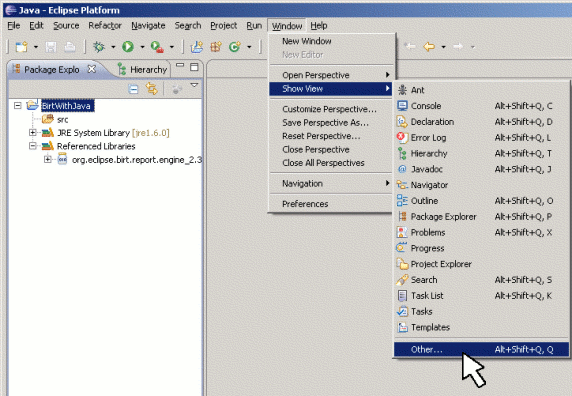The image size is (572, 396).
Task: Click the New Java Class icon
Action: click(x=235, y=47)
